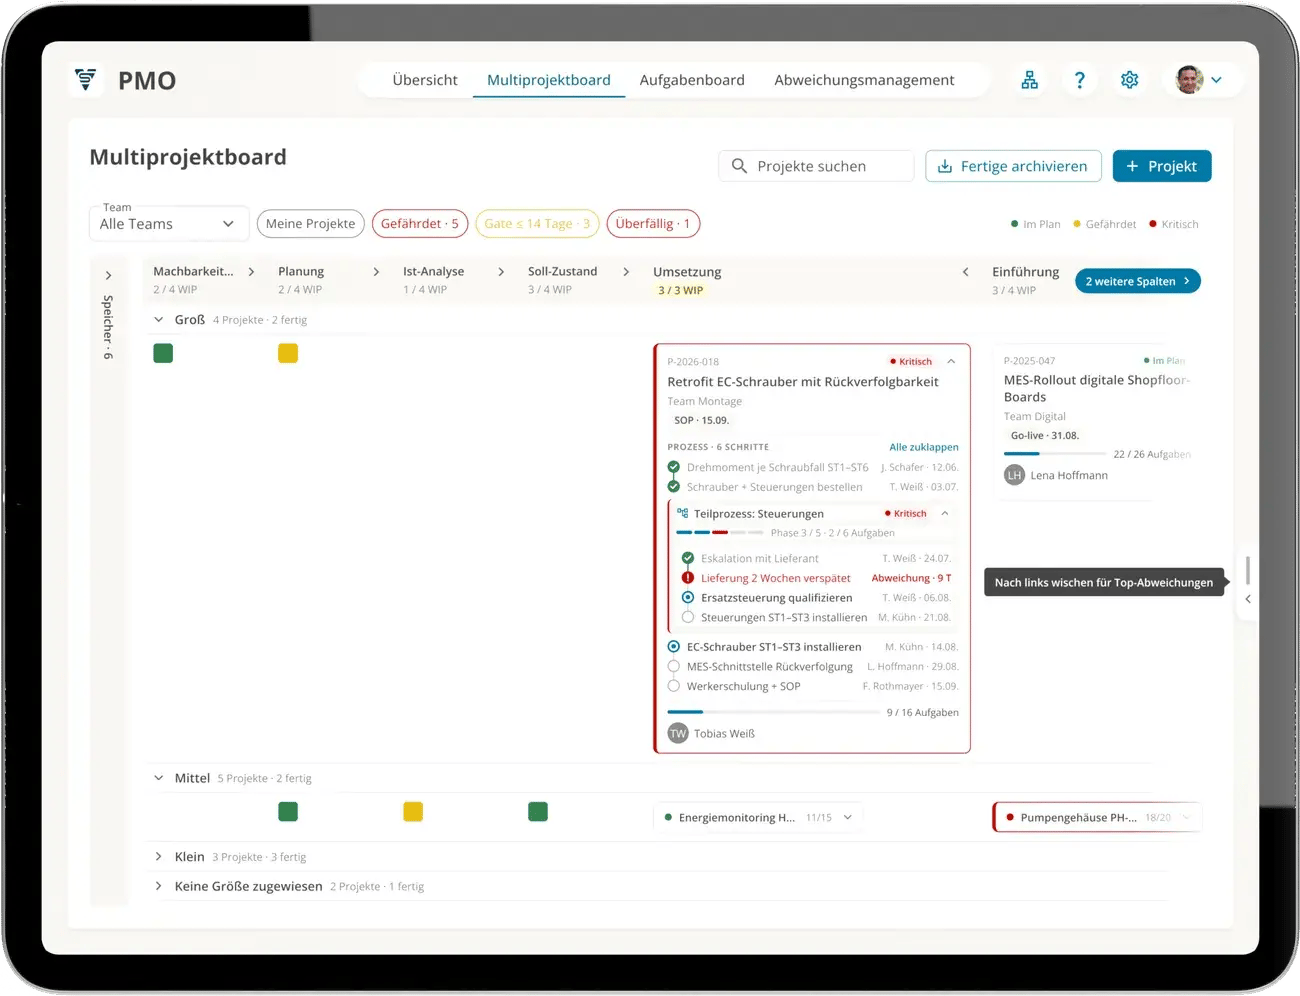Mark Steuerungen ST1–ST3 installieren step circle
This screenshot has width=1300, height=996.
(688, 617)
